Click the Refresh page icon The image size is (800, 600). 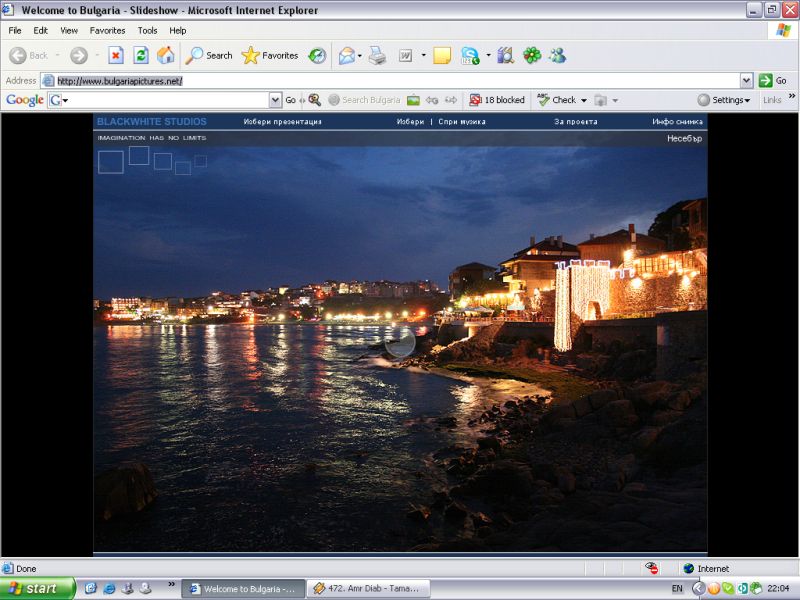[x=141, y=56]
